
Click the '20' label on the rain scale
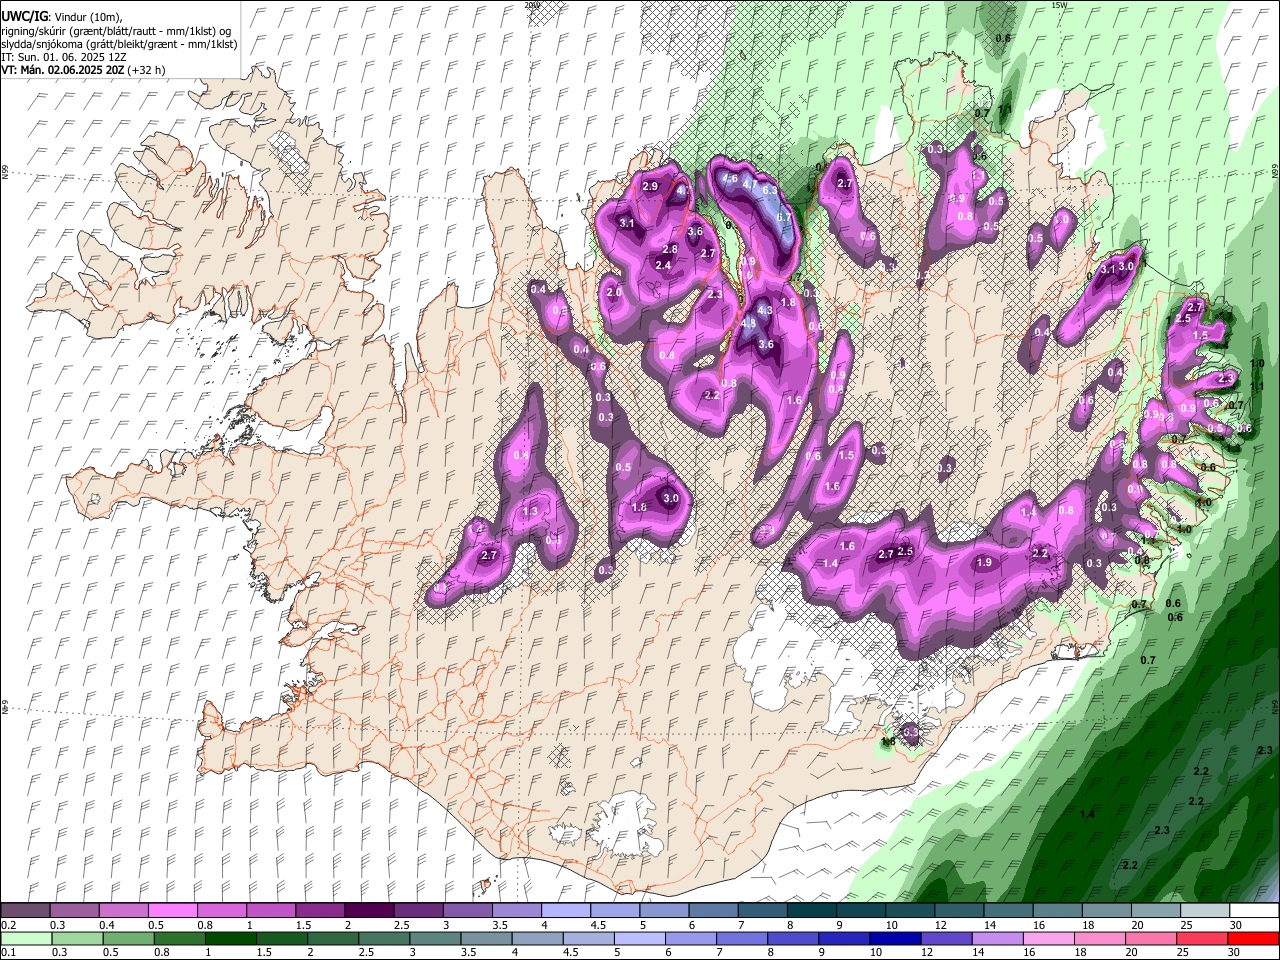pyautogui.click(x=1131, y=952)
